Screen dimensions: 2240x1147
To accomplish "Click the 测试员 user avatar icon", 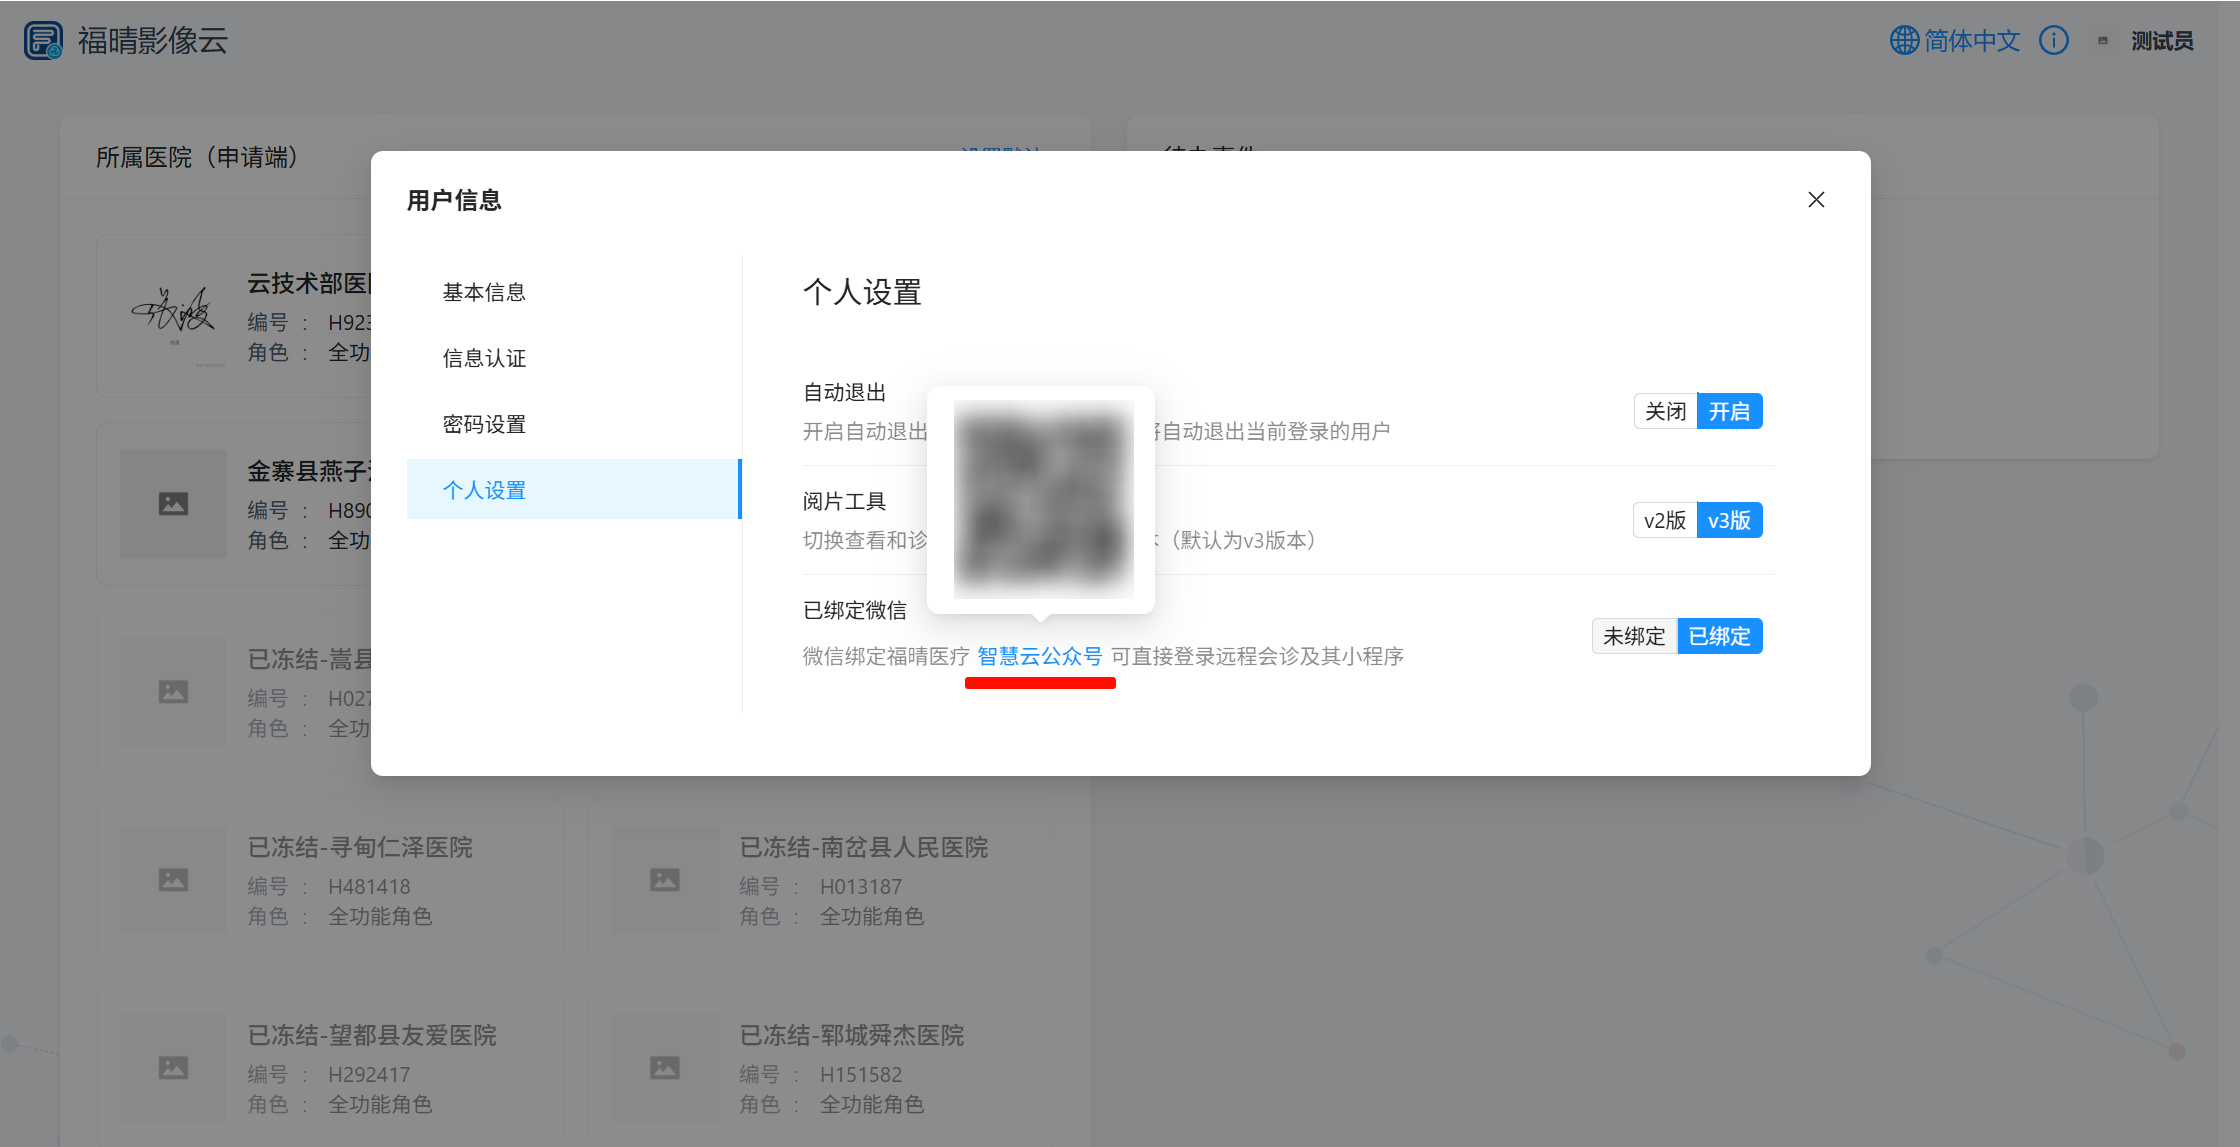I will tap(2103, 41).
